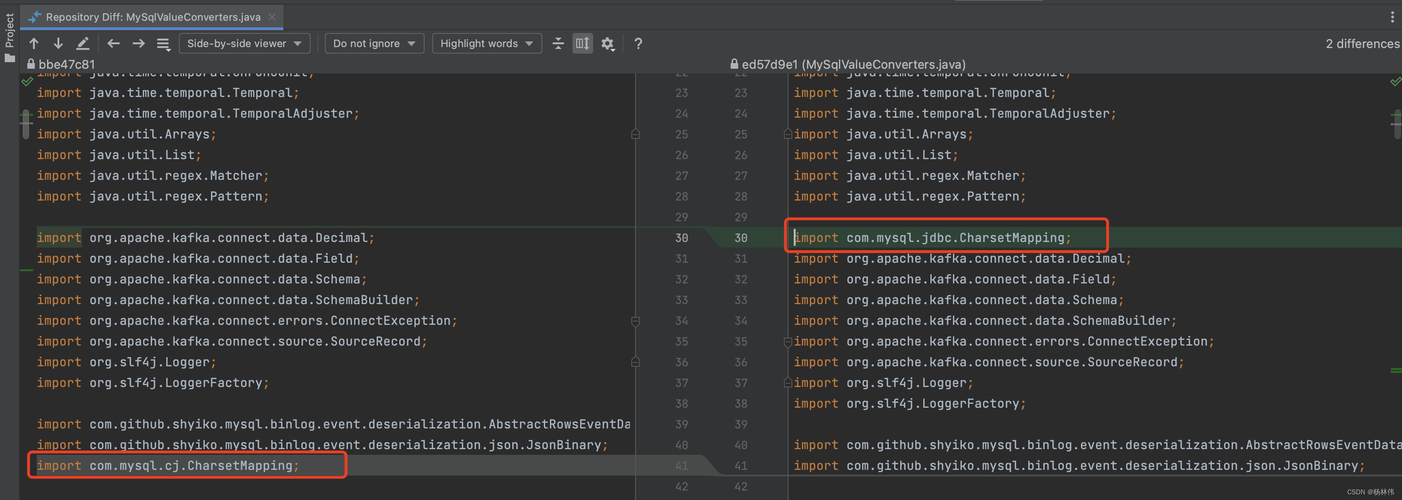Image resolution: width=1402 pixels, height=500 pixels.
Task: Jump to source pencil icon
Action: tap(83, 44)
